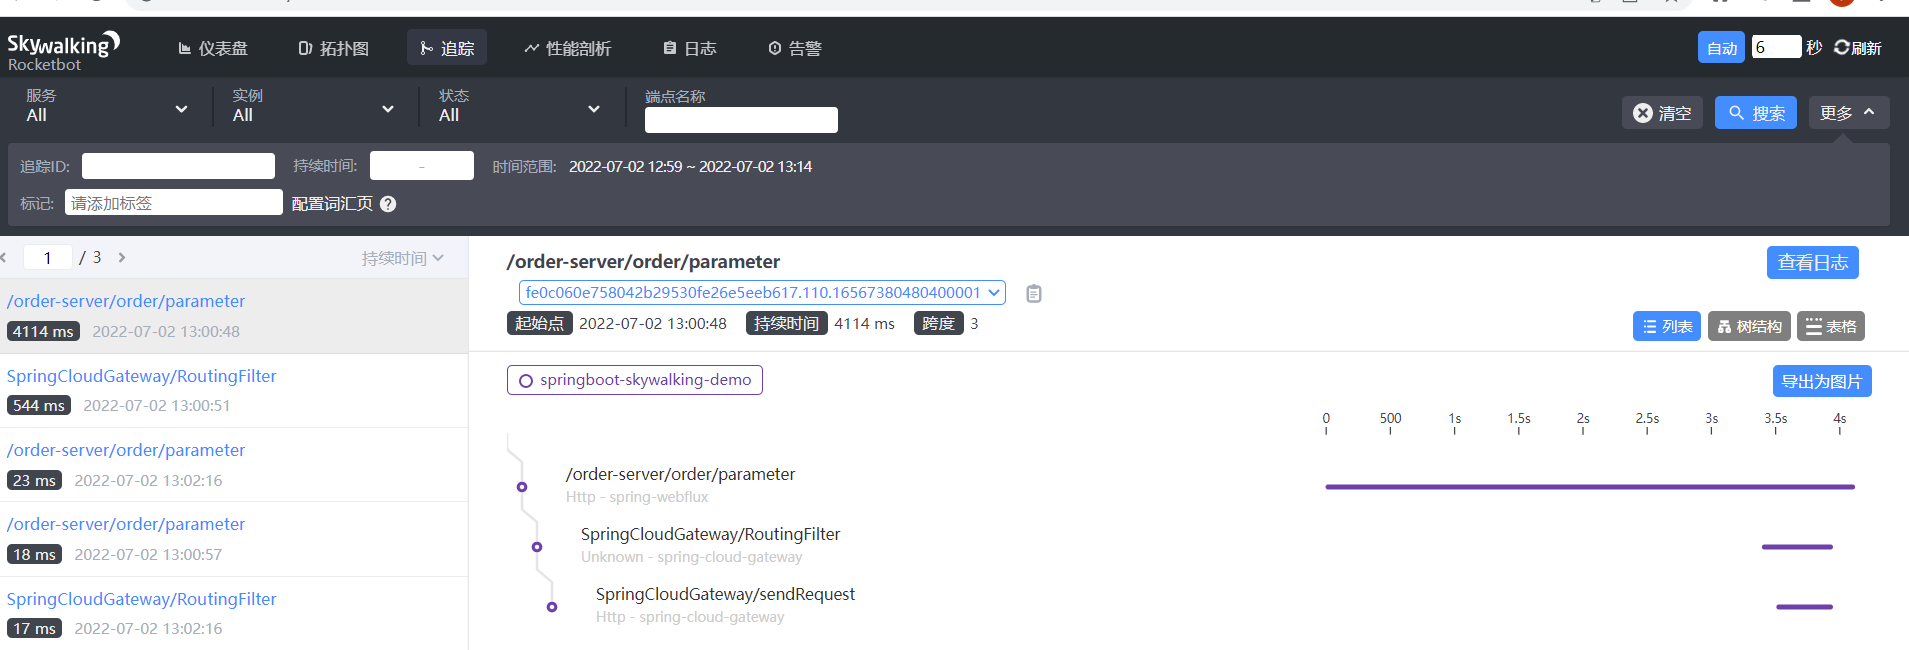Click the 4114 ms duration badge
This screenshot has width=1909, height=650.
pyautogui.click(x=43, y=331)
